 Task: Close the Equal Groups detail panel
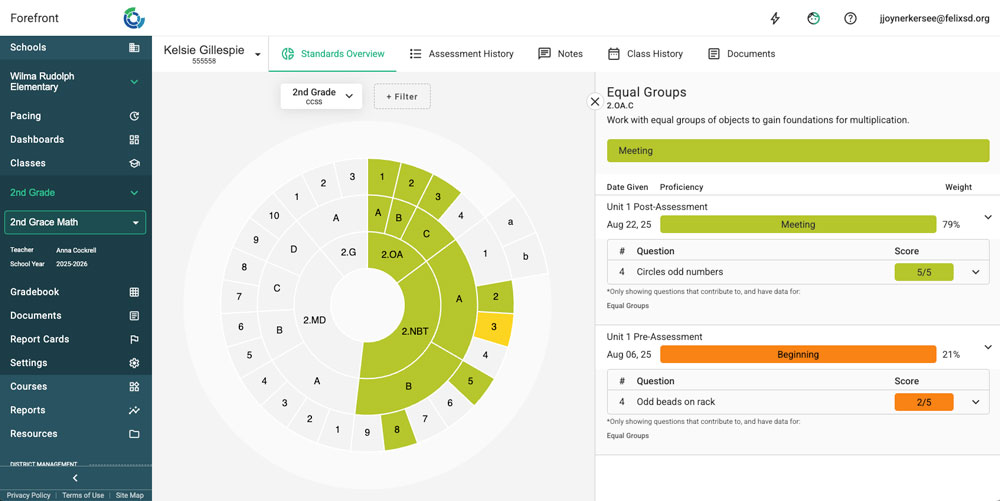594,101
